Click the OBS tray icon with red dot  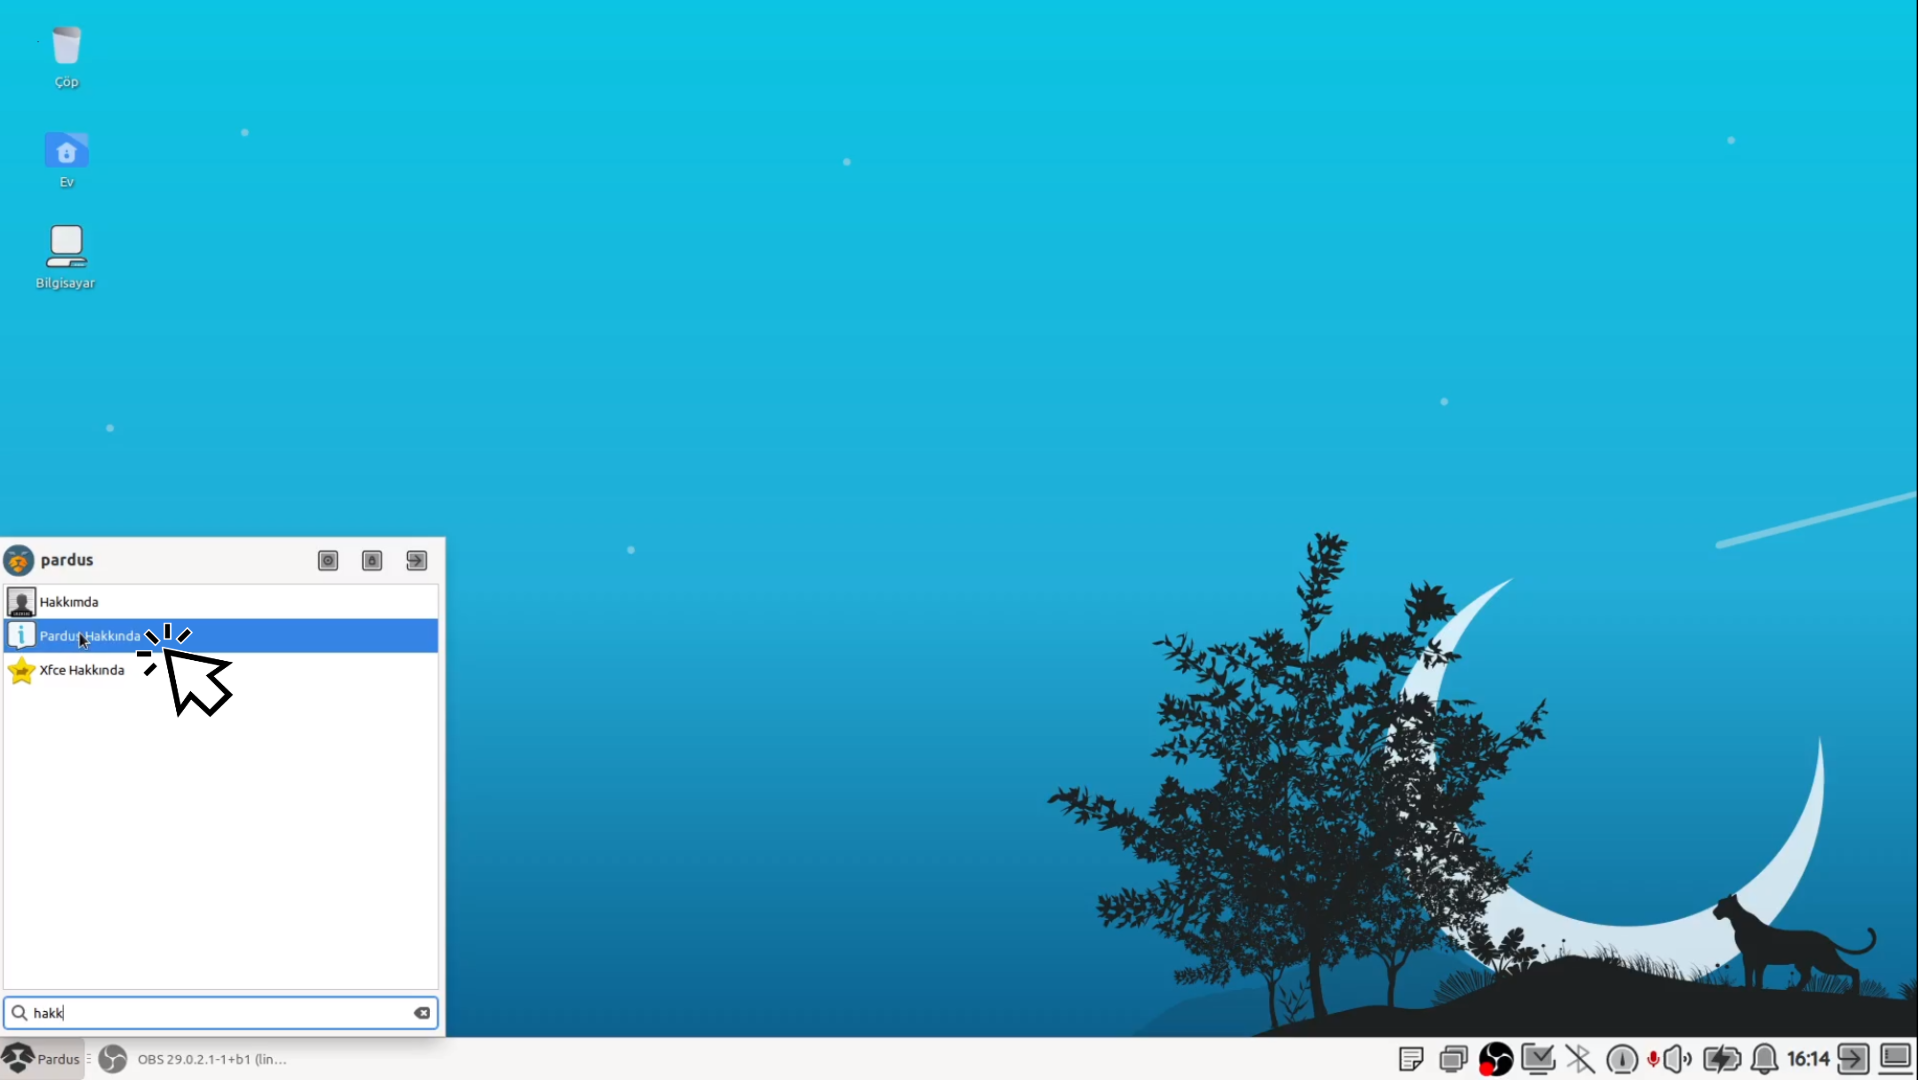click(1496, 1059)
